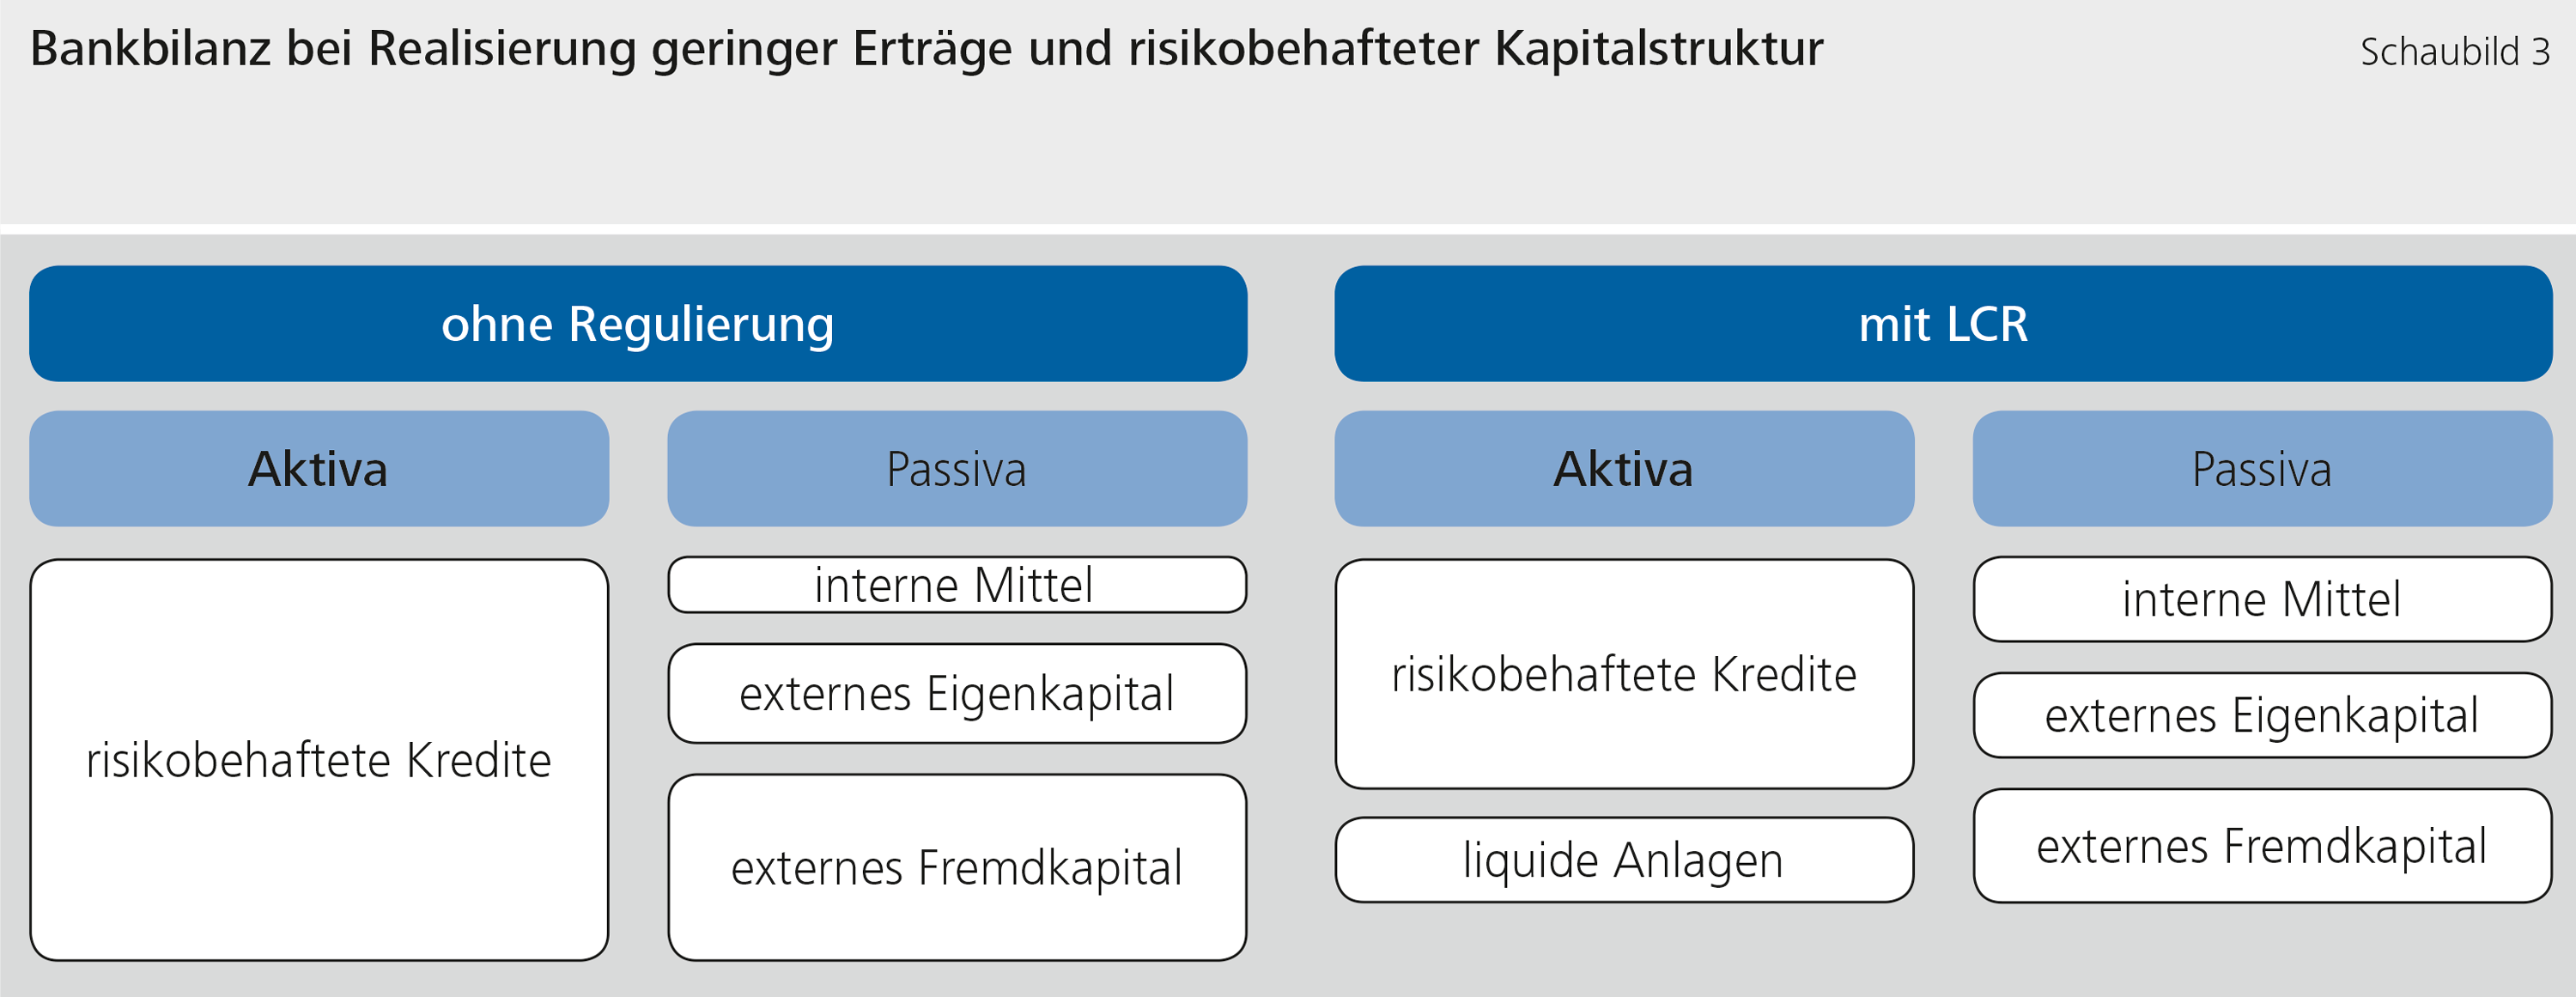Click 'interne Mittel' under ohne Regulierung

click(957, 585)
